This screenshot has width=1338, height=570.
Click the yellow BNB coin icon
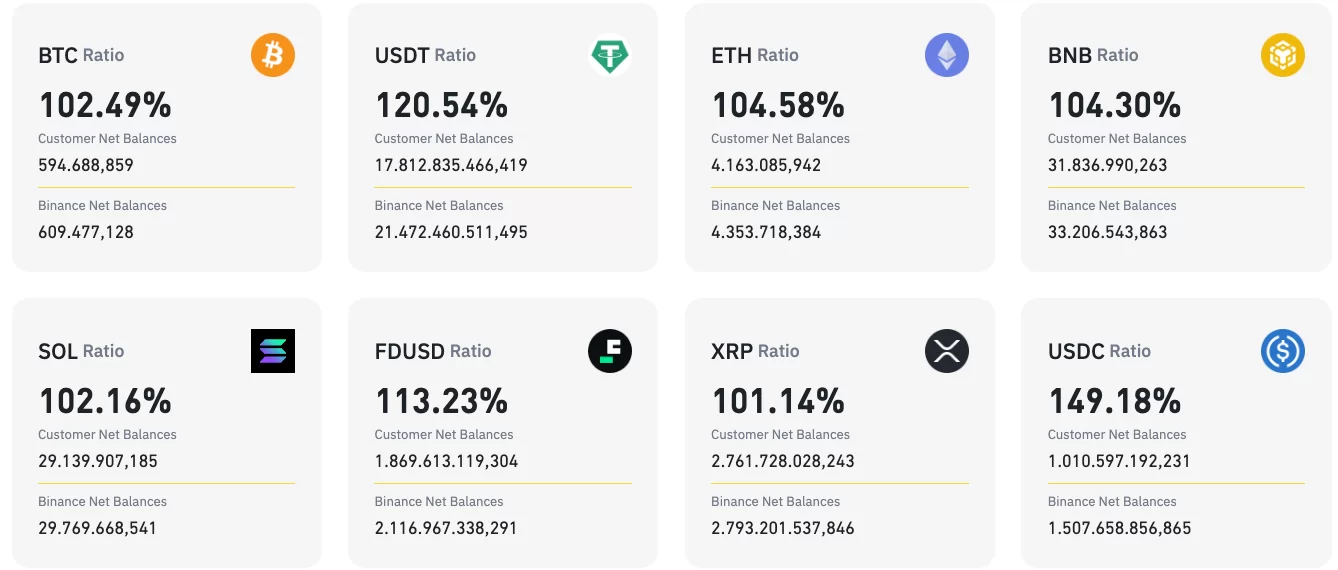pyautogui.click(x=1283, y=55)
